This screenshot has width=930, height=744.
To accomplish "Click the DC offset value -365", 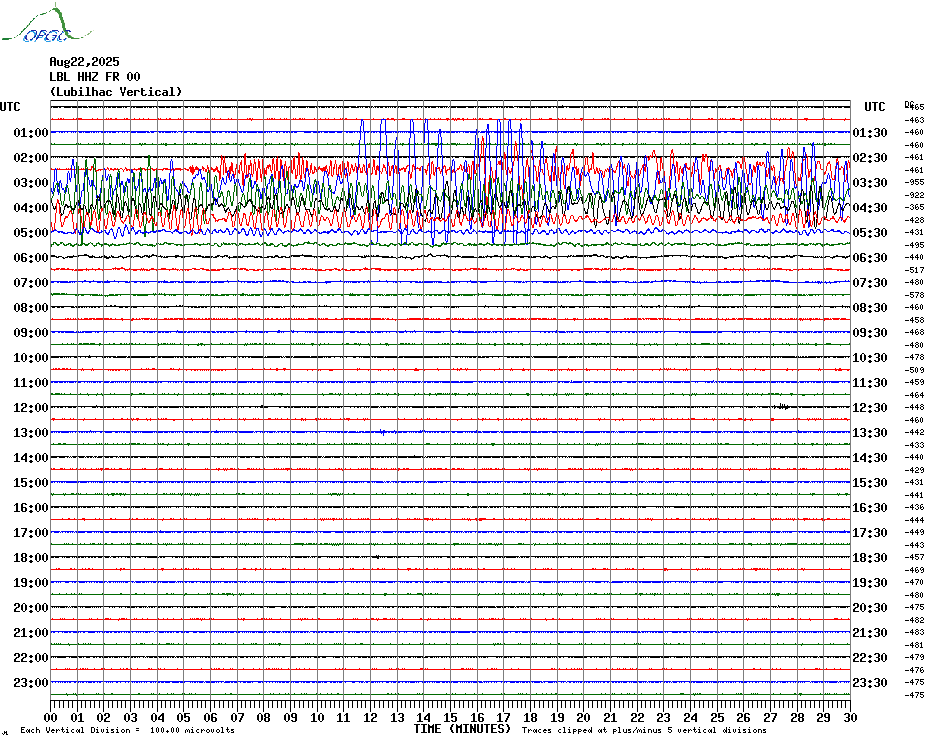I will click(x=914, y=208).
